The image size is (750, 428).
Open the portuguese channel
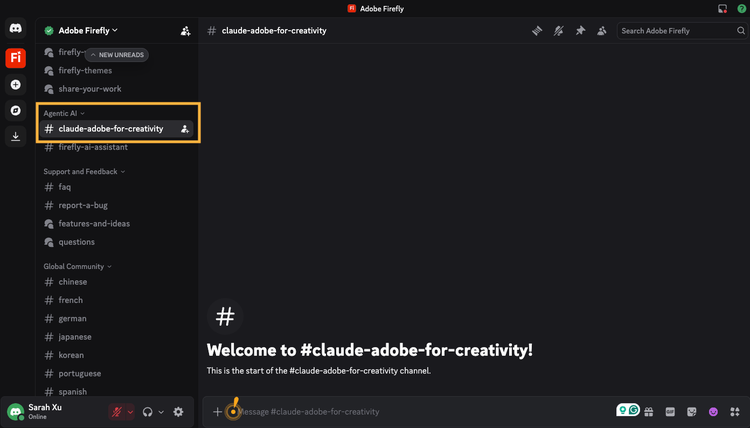[117, 373]
